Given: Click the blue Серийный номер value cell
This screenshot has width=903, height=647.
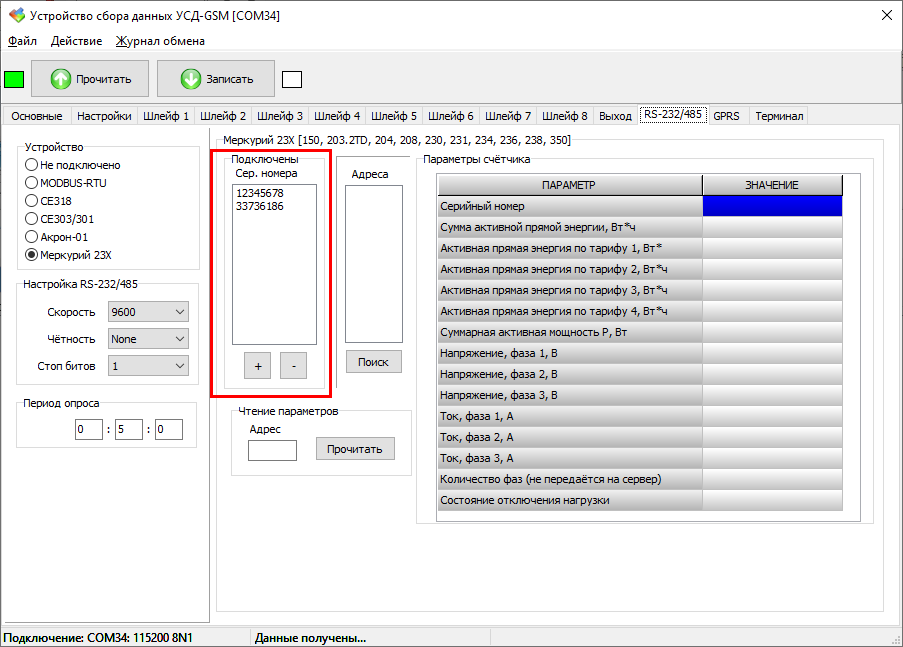Looking at the screenshot, I should tap(772, 206).
